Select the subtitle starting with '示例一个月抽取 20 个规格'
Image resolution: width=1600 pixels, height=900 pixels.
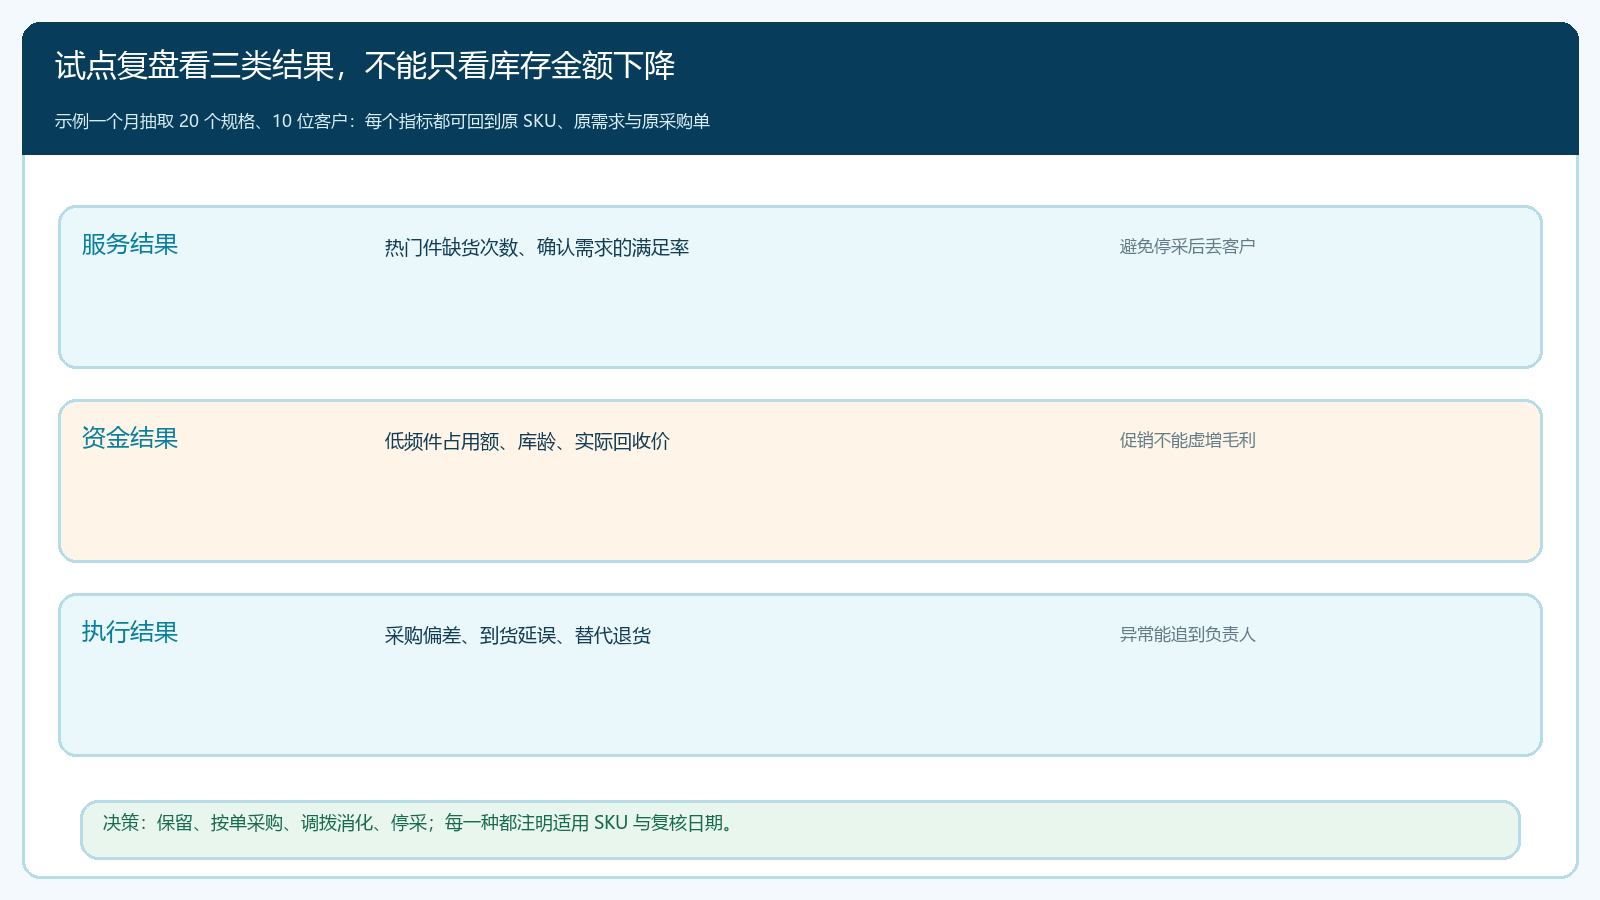point(382,121)
